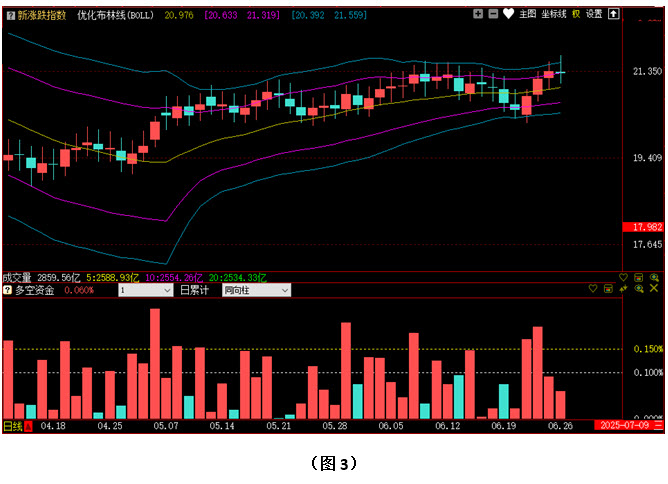
Task: Click the cyan band values 20.392 21.559
Action: (x=329, y=15)
